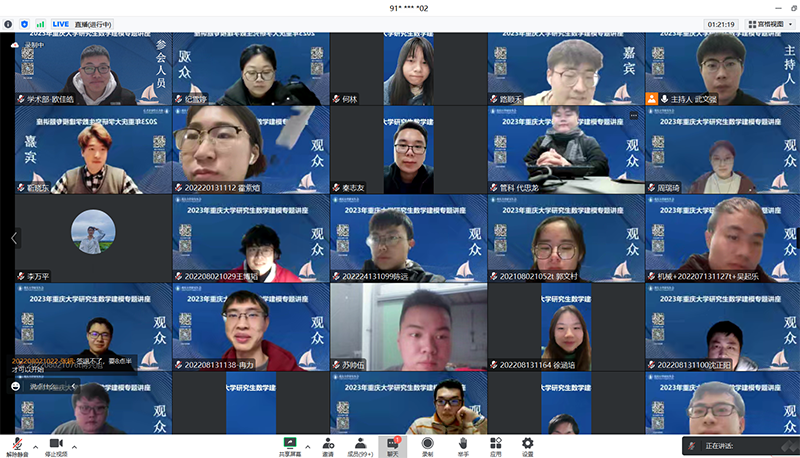The width and height of the screenshot is (800, 458).
Task: Click the chat message overlay text
Action: click(x=72, y=365)
